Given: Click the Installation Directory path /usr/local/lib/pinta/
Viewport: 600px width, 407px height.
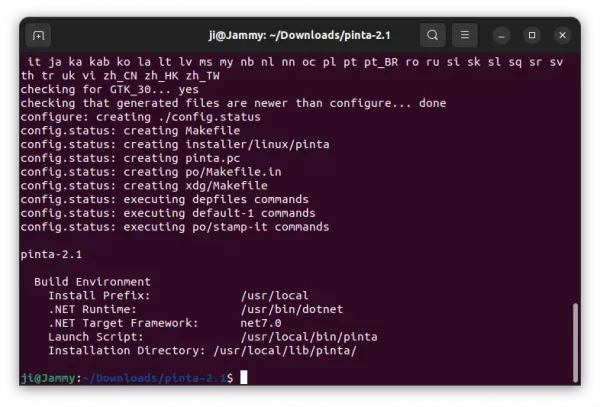Looking at the screenshot, I should [285, 351].
